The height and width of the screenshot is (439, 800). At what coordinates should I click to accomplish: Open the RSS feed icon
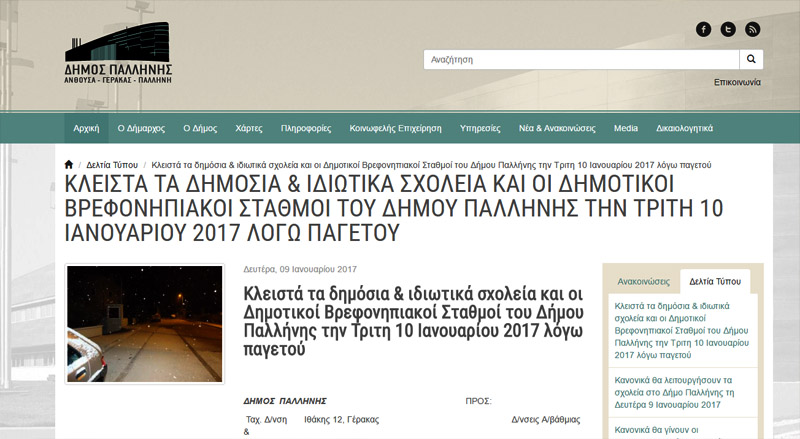(753, 29)
